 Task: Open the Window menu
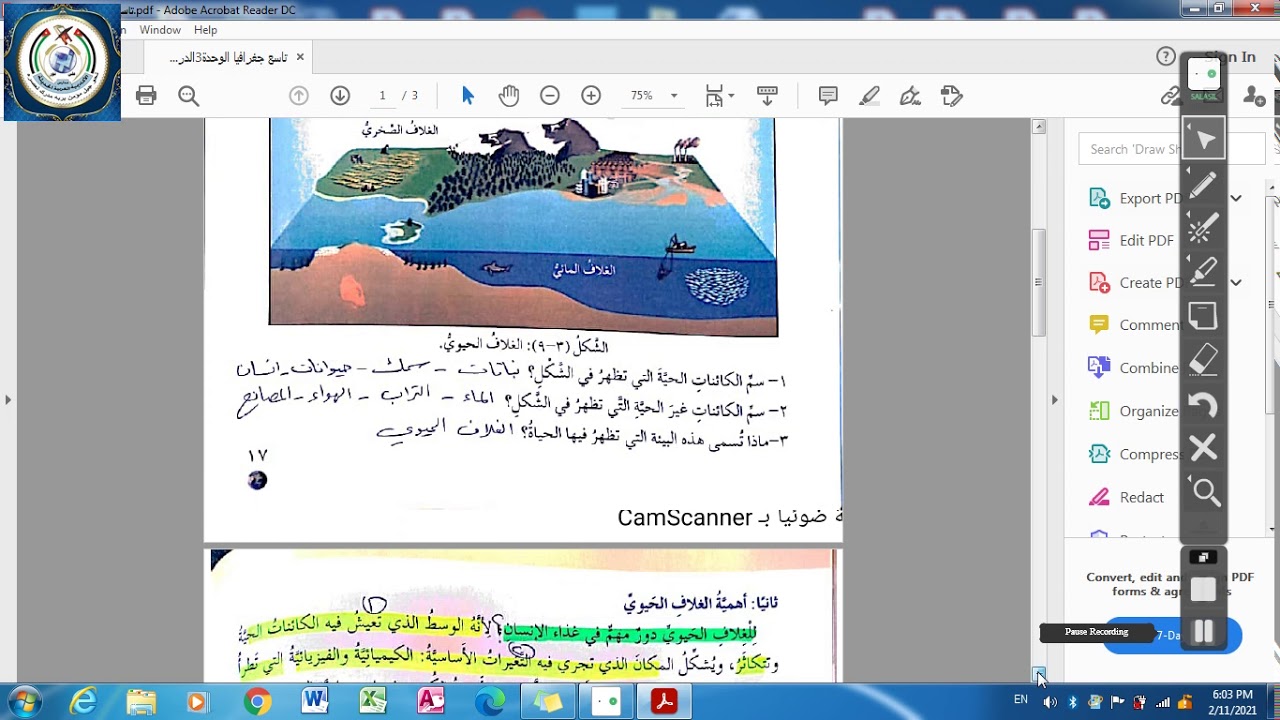point(160,30)
